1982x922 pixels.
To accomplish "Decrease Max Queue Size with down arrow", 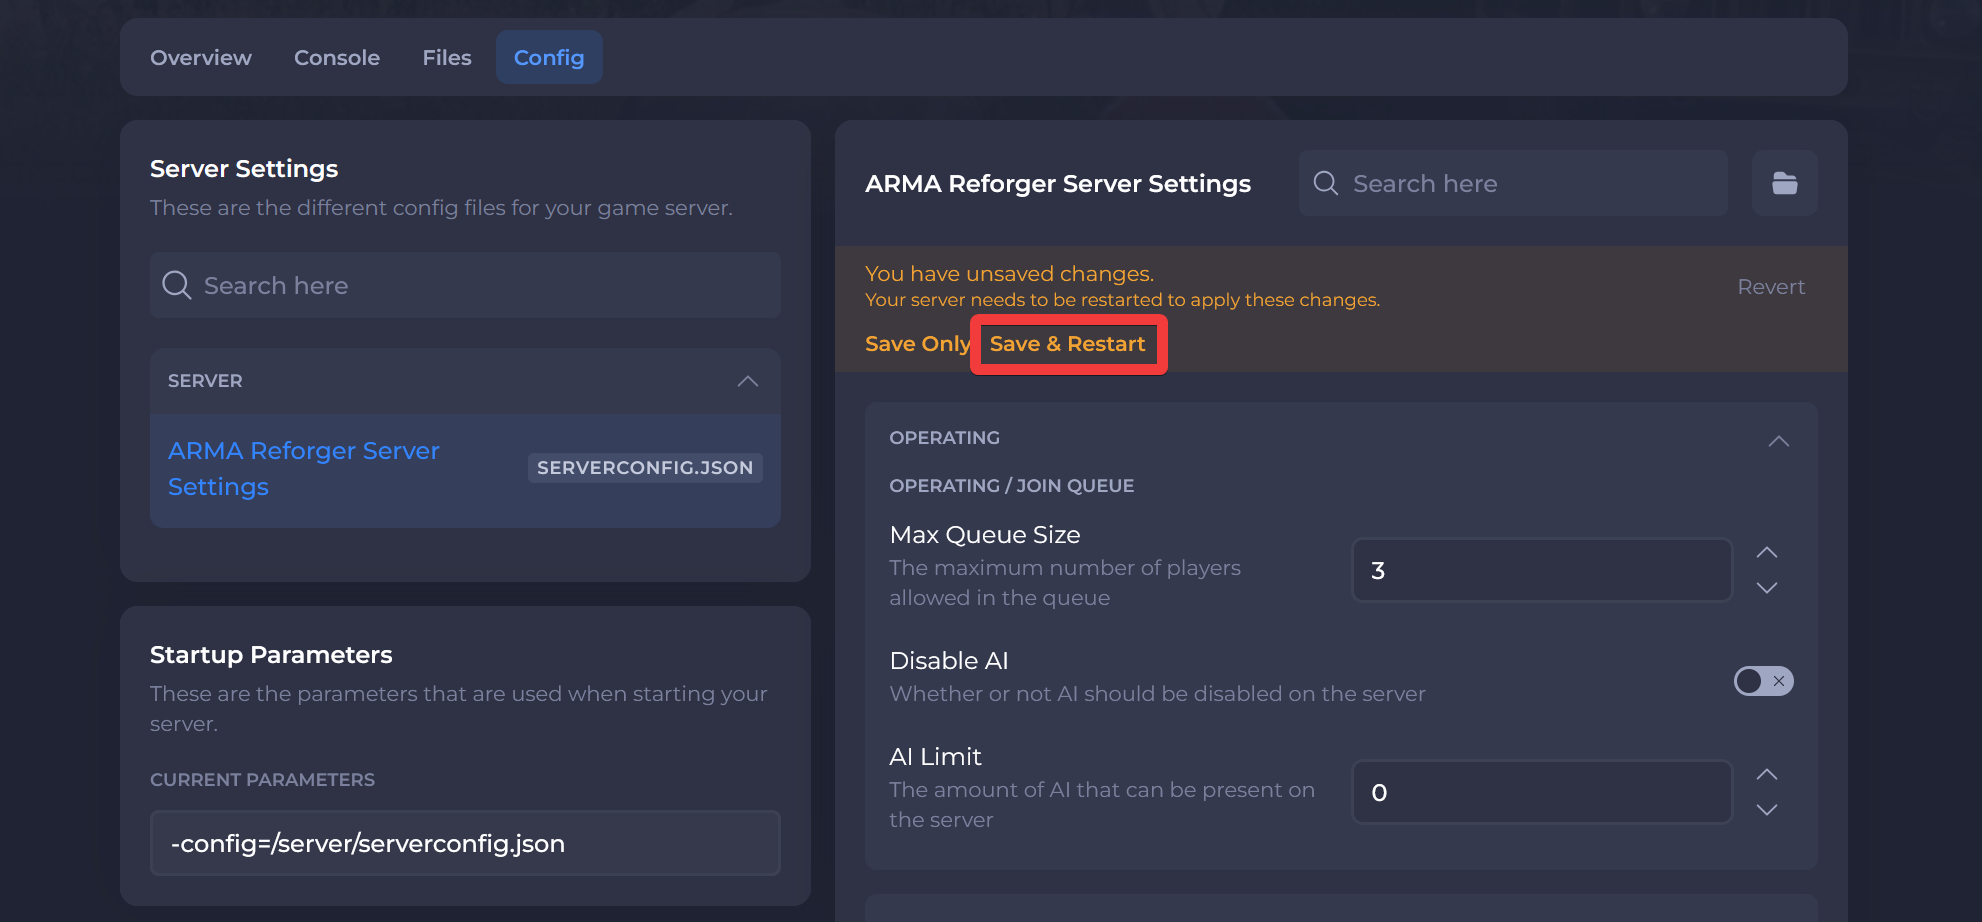I will [x=1767, y=588].
